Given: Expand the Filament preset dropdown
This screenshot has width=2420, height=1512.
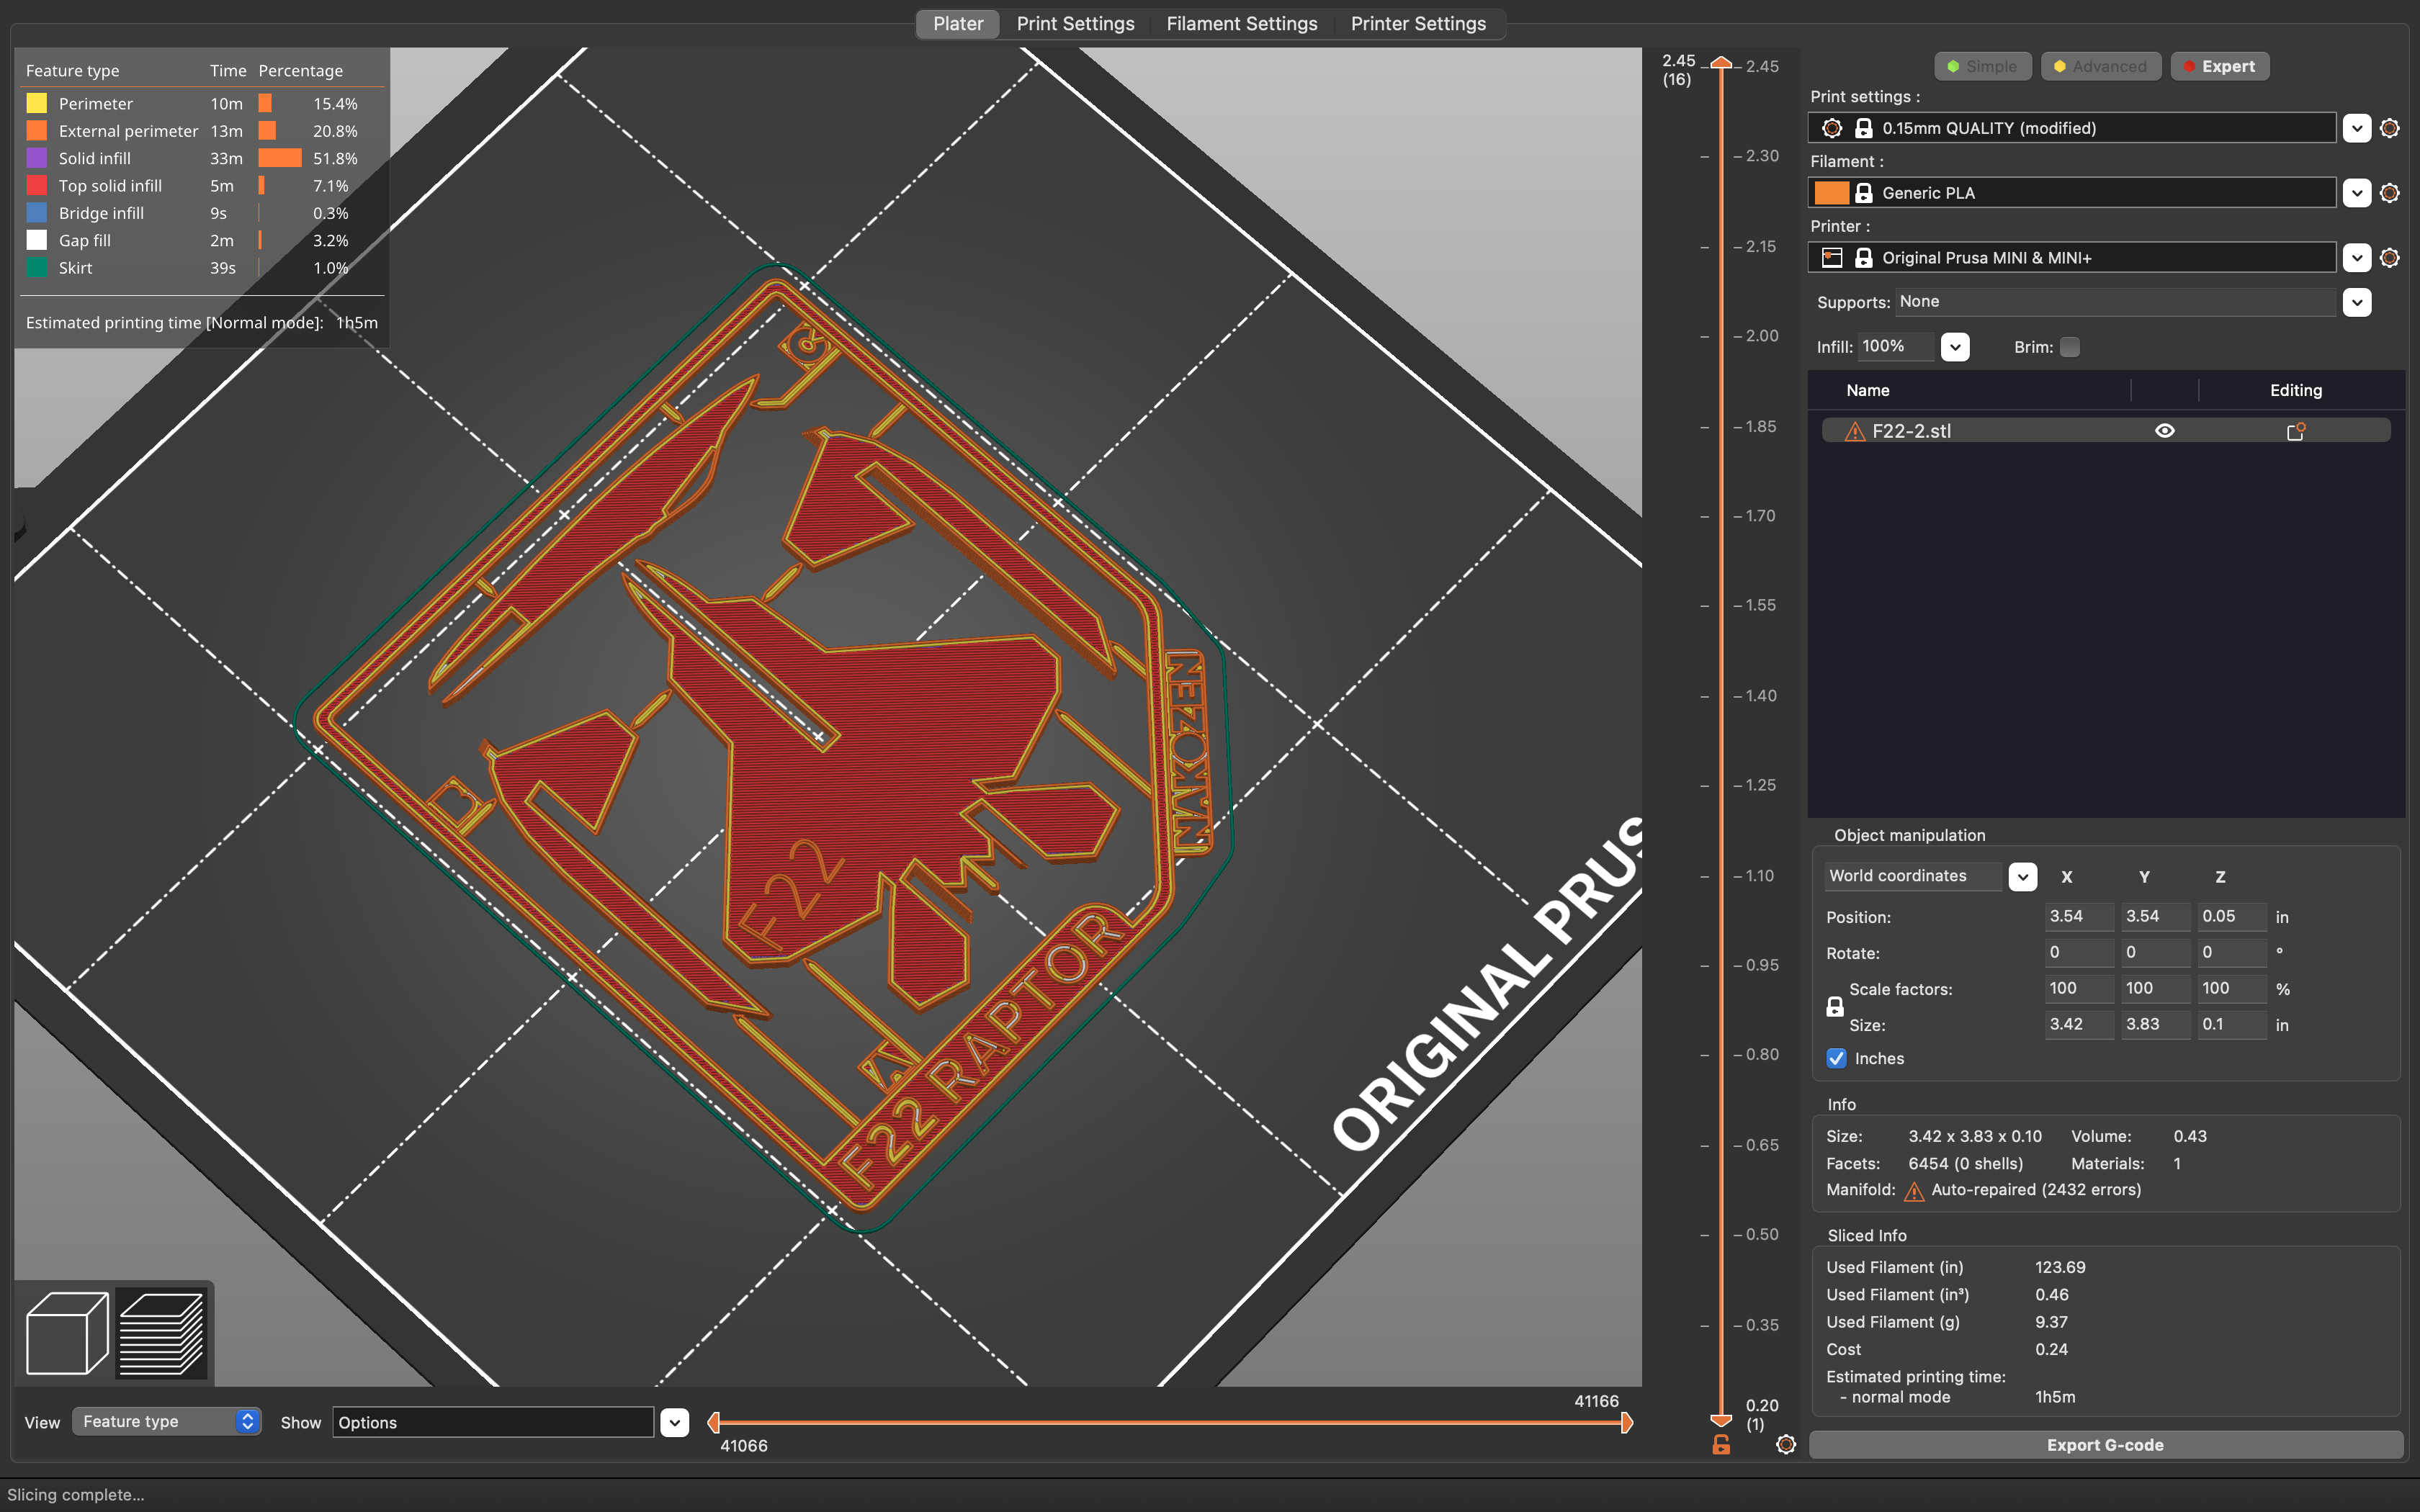Looking at the screenshot, I should tap(2357, 193).
